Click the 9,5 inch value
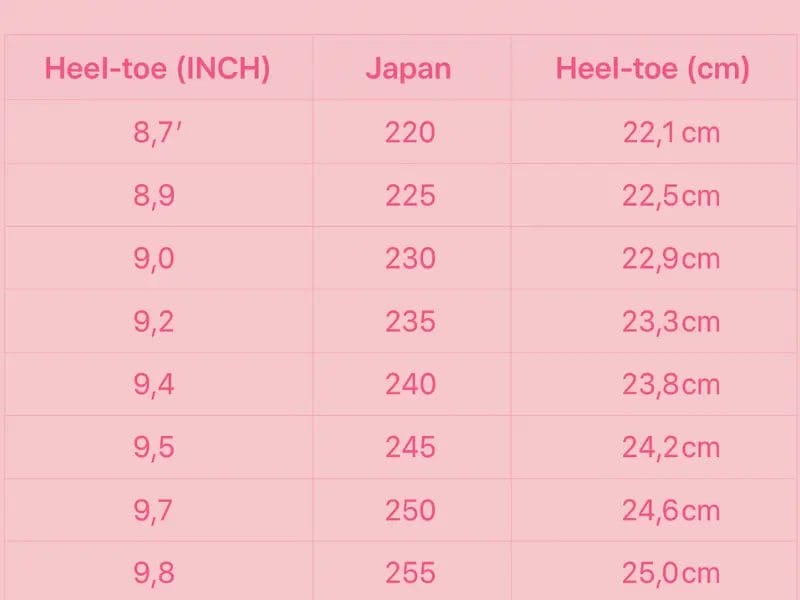800x600 pixels. [154, 447]
